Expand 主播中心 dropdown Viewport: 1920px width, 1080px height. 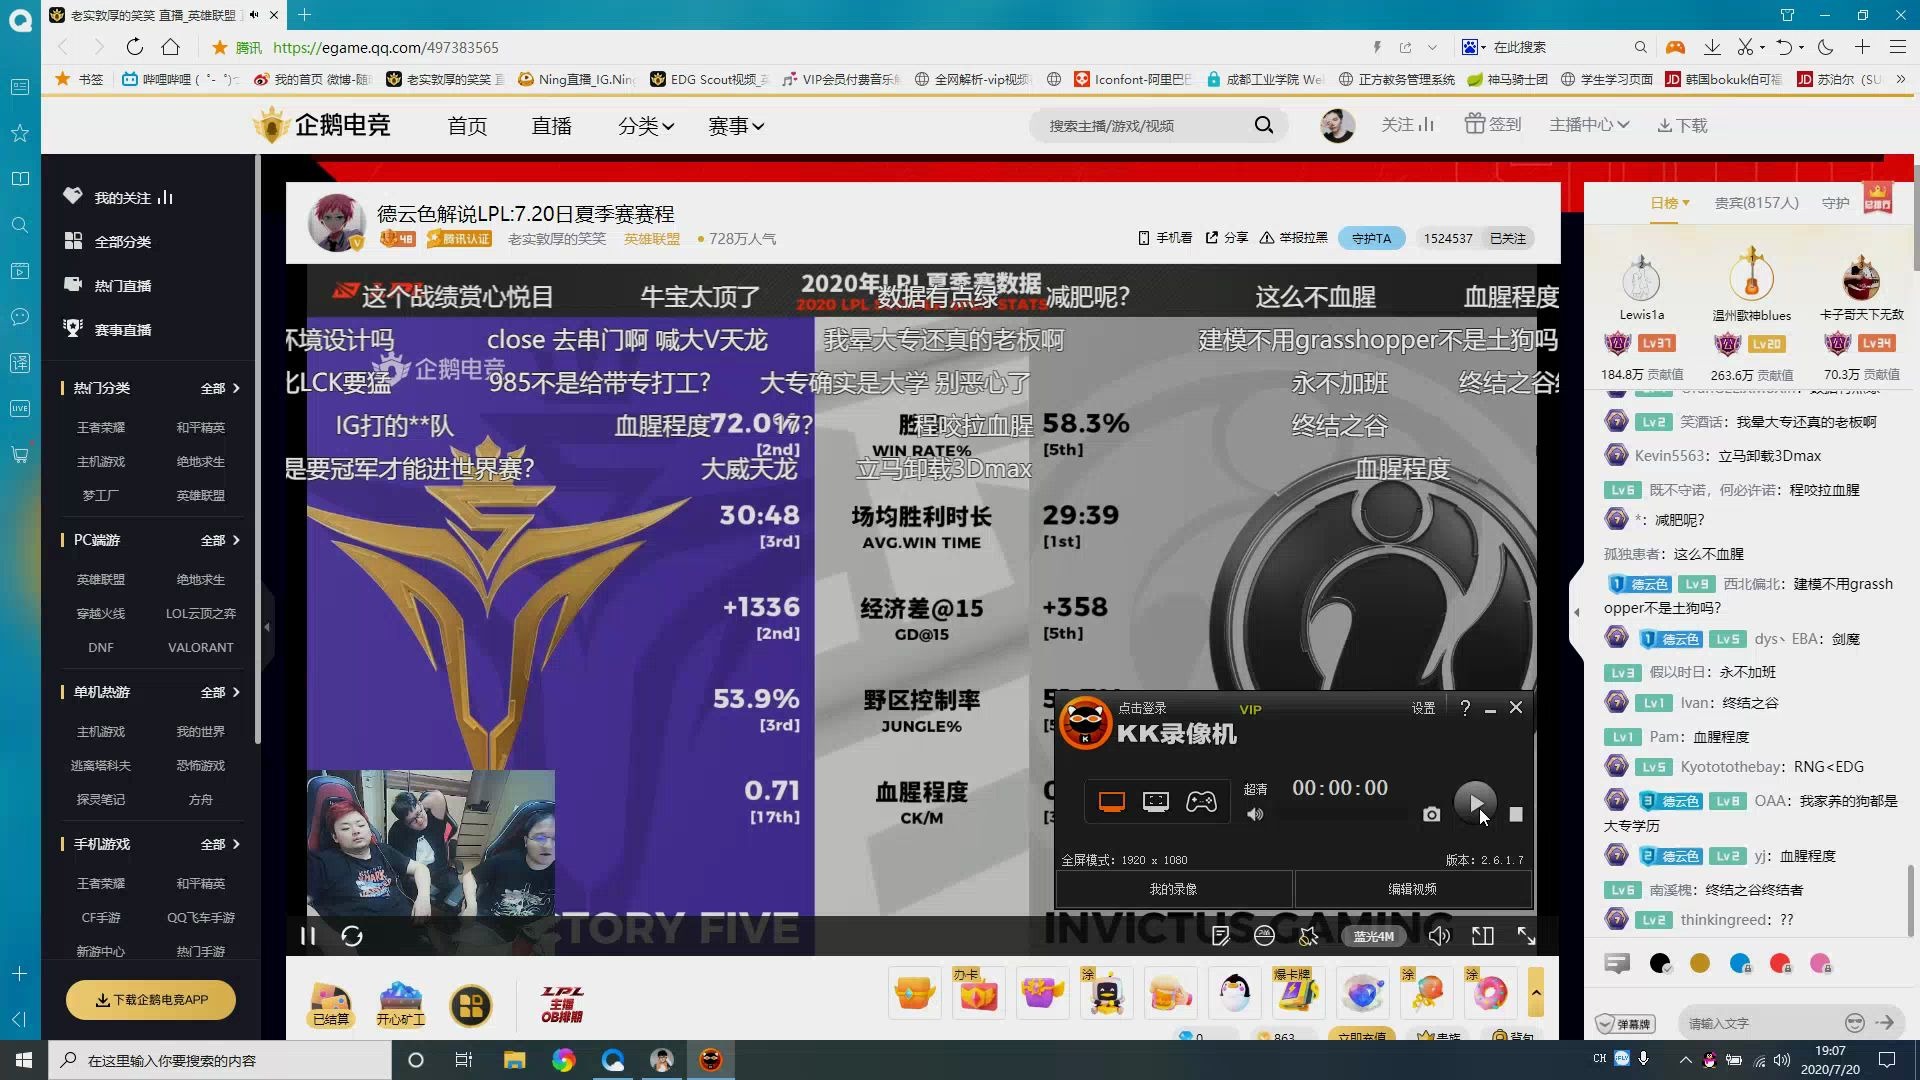click(x=1589, y=125)
